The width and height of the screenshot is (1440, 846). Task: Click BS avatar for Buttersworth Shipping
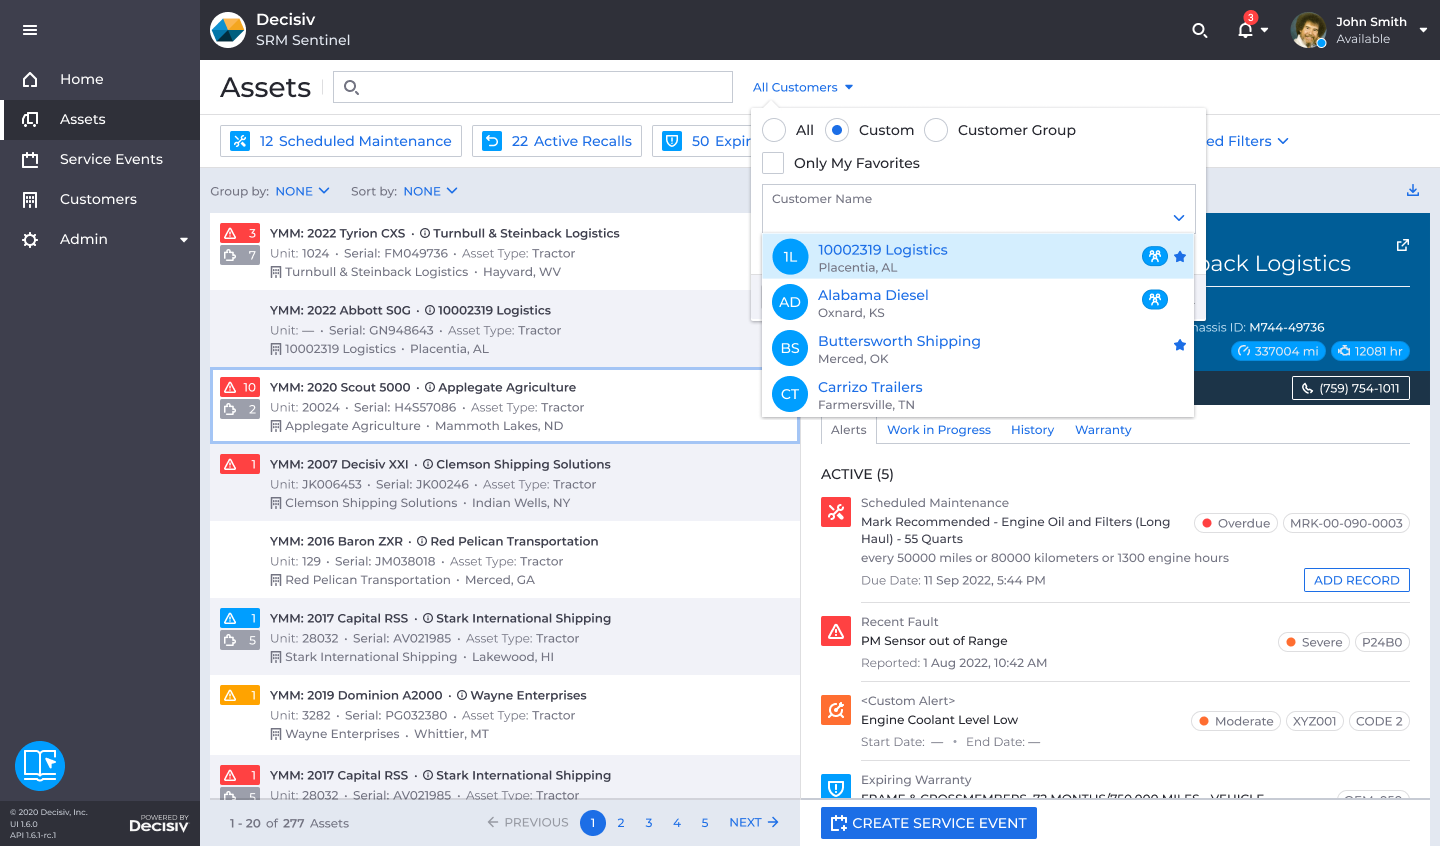coord(790,348)
